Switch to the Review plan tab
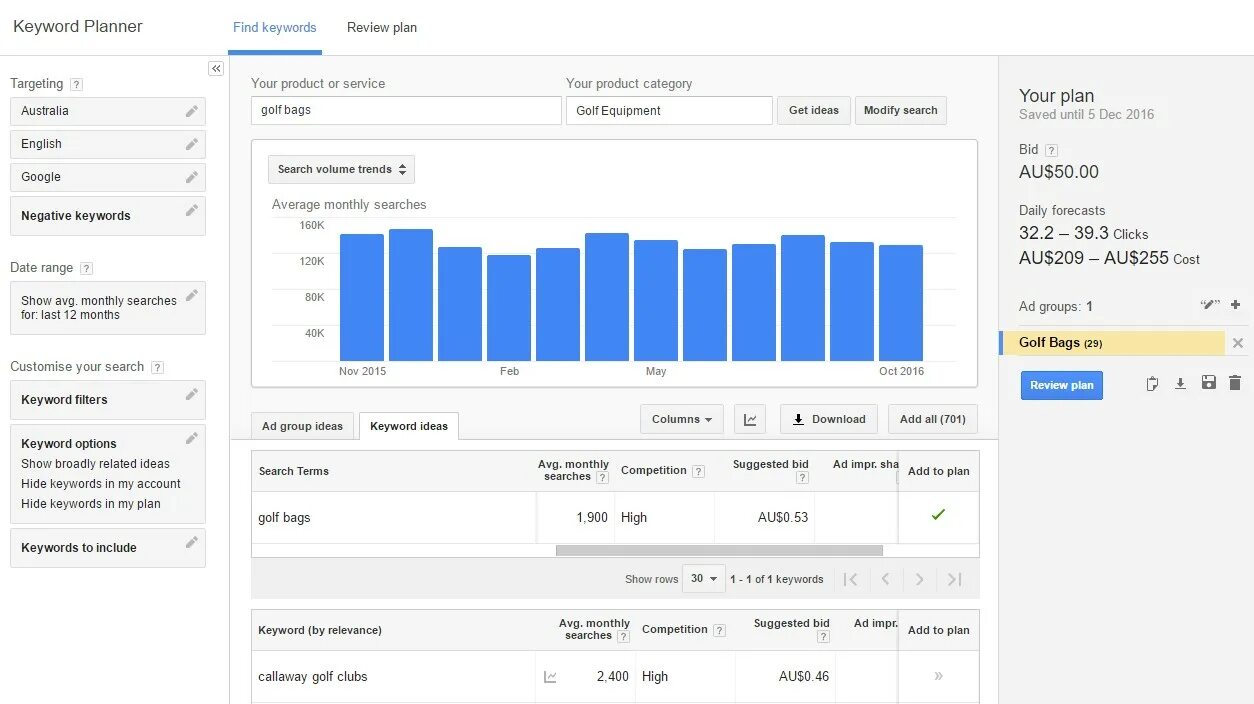 click(x=381, y=27)
